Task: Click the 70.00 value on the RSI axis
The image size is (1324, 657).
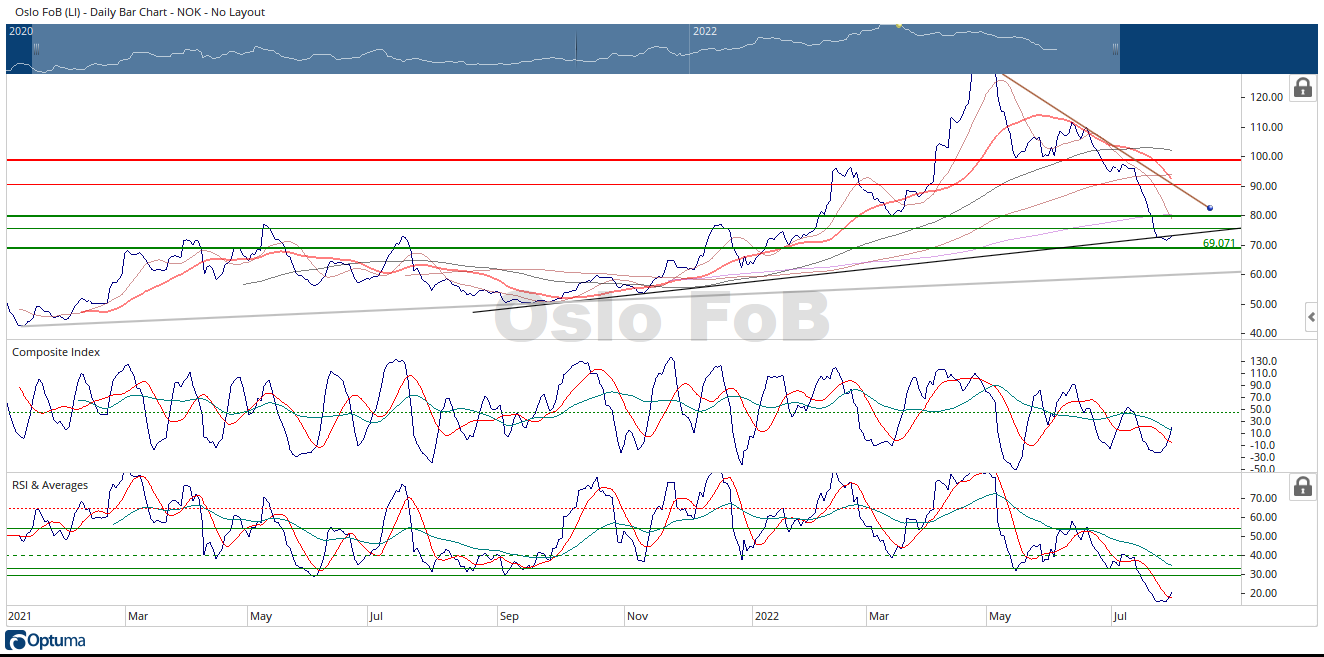Action: (1265, 498)
